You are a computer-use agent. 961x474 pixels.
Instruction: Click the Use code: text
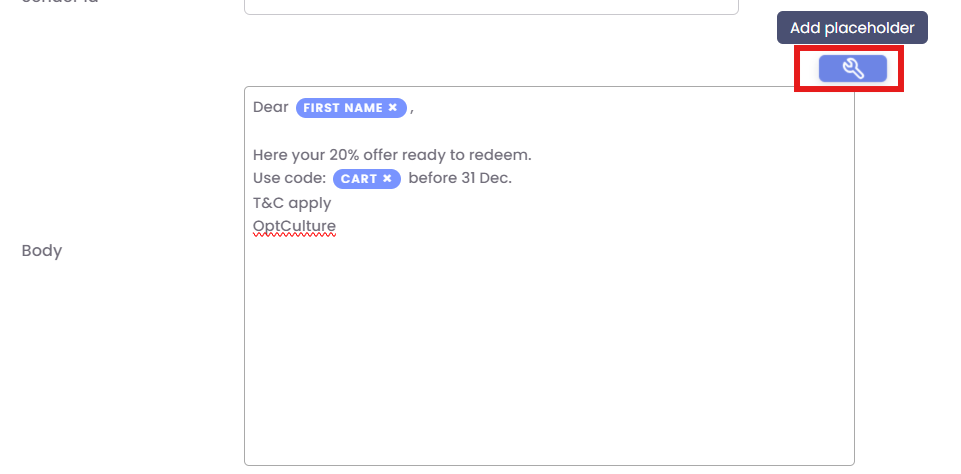[x=289, y=179]
